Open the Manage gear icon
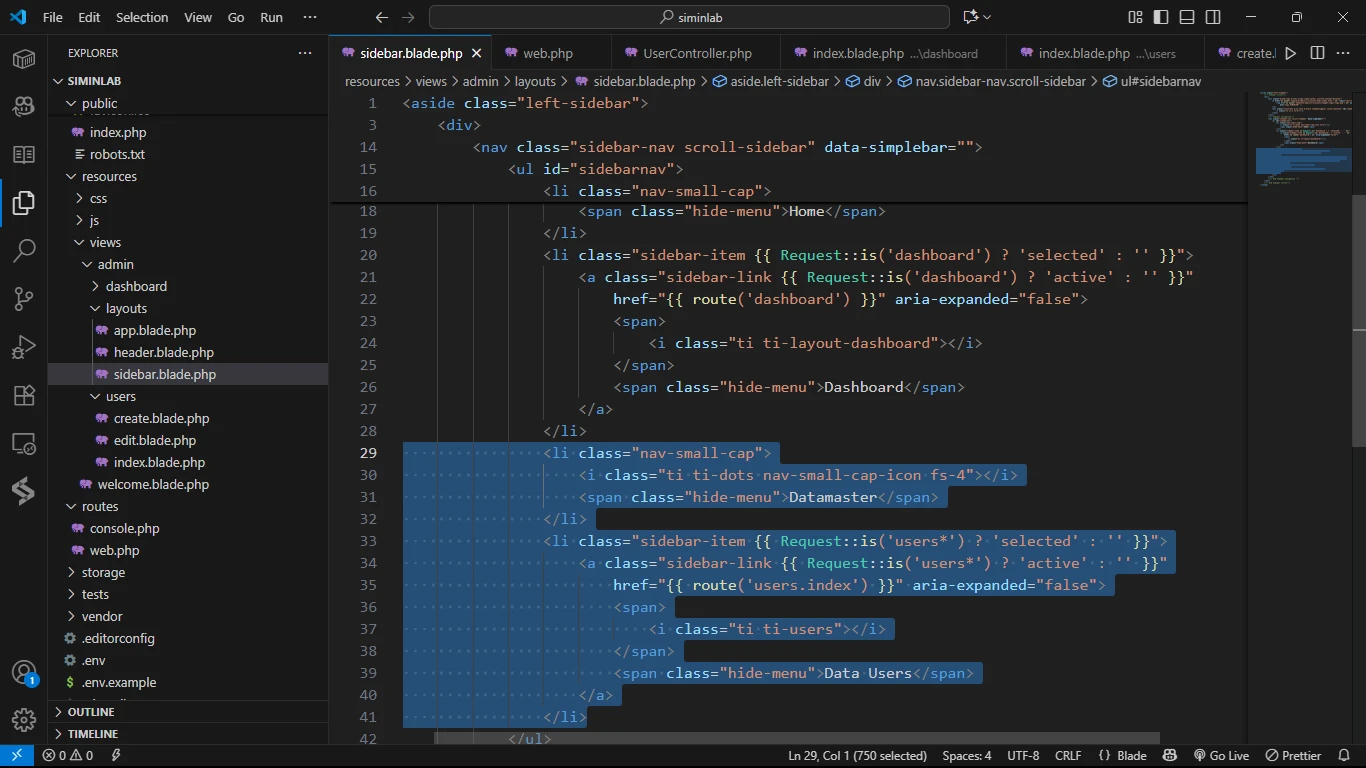The height and width of the screenshot is (768, 1366). coord(24,720)
